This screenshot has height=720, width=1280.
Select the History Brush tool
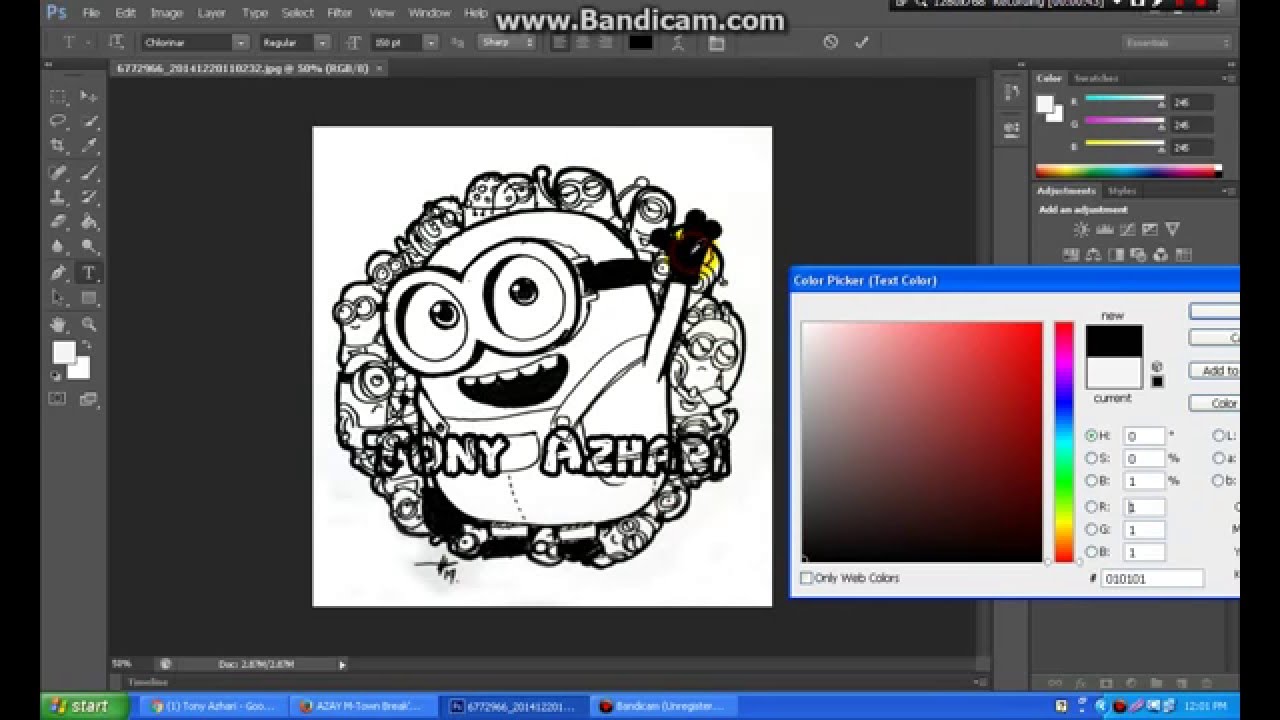[x=89, y=197]
